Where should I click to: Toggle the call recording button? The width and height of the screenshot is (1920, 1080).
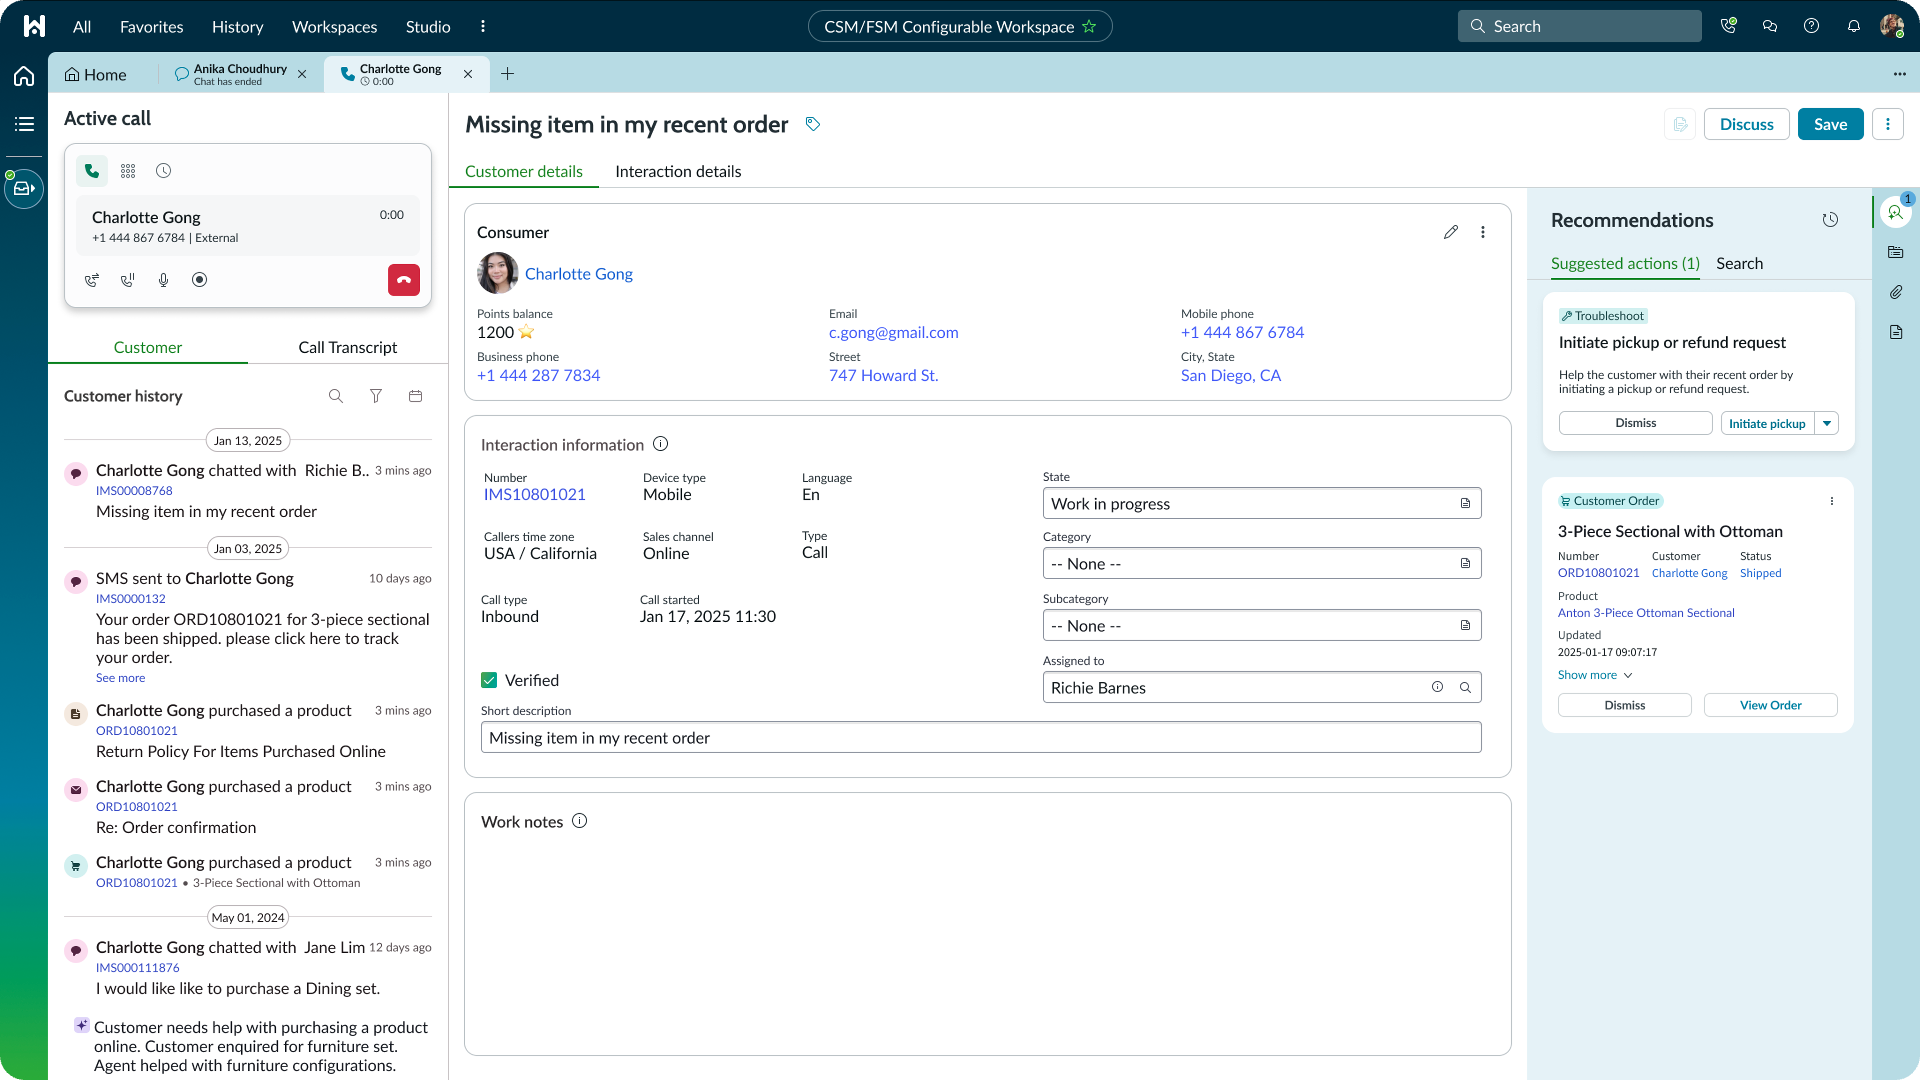(x=200, y=280)
